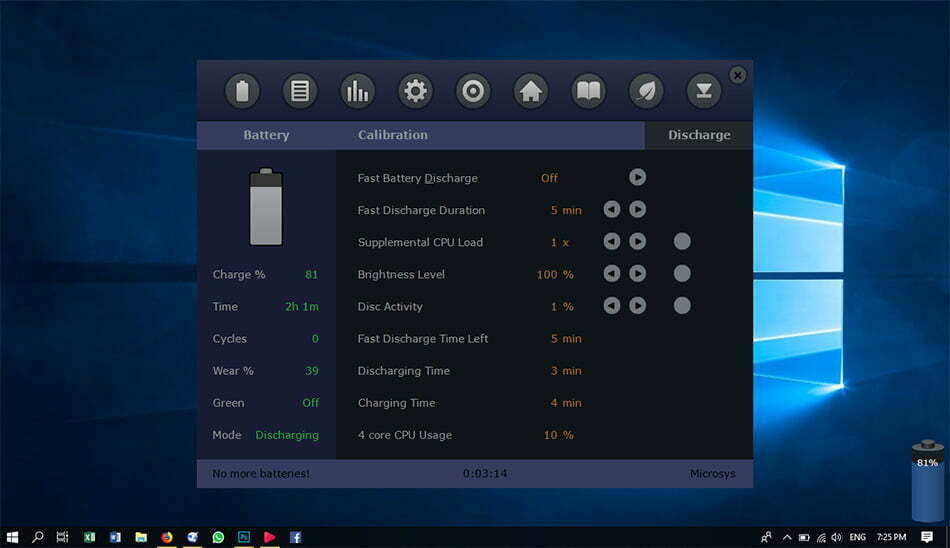Decrease Supplemental CPU Load

coord(612,241)
